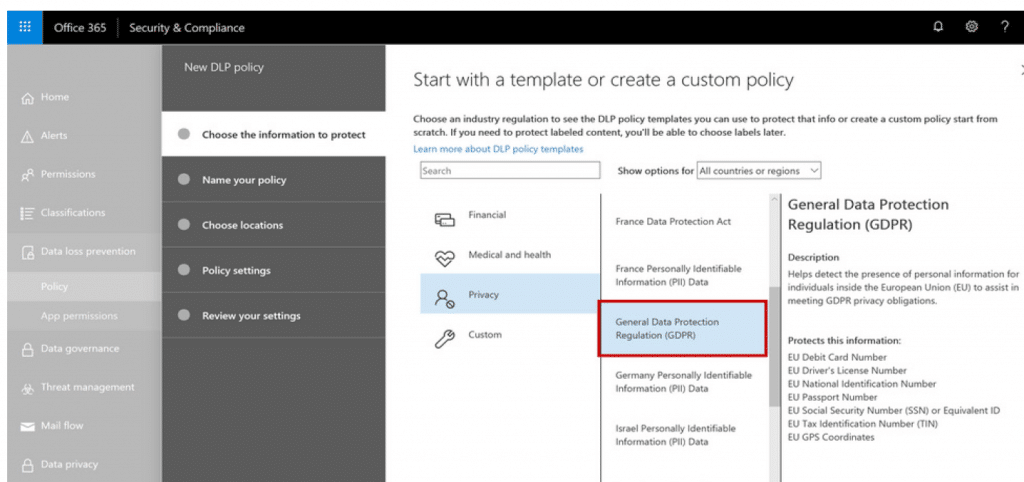Click EU Passport Number entry
This screenshot has width=1024, height=482.
[x=833, y=397]
